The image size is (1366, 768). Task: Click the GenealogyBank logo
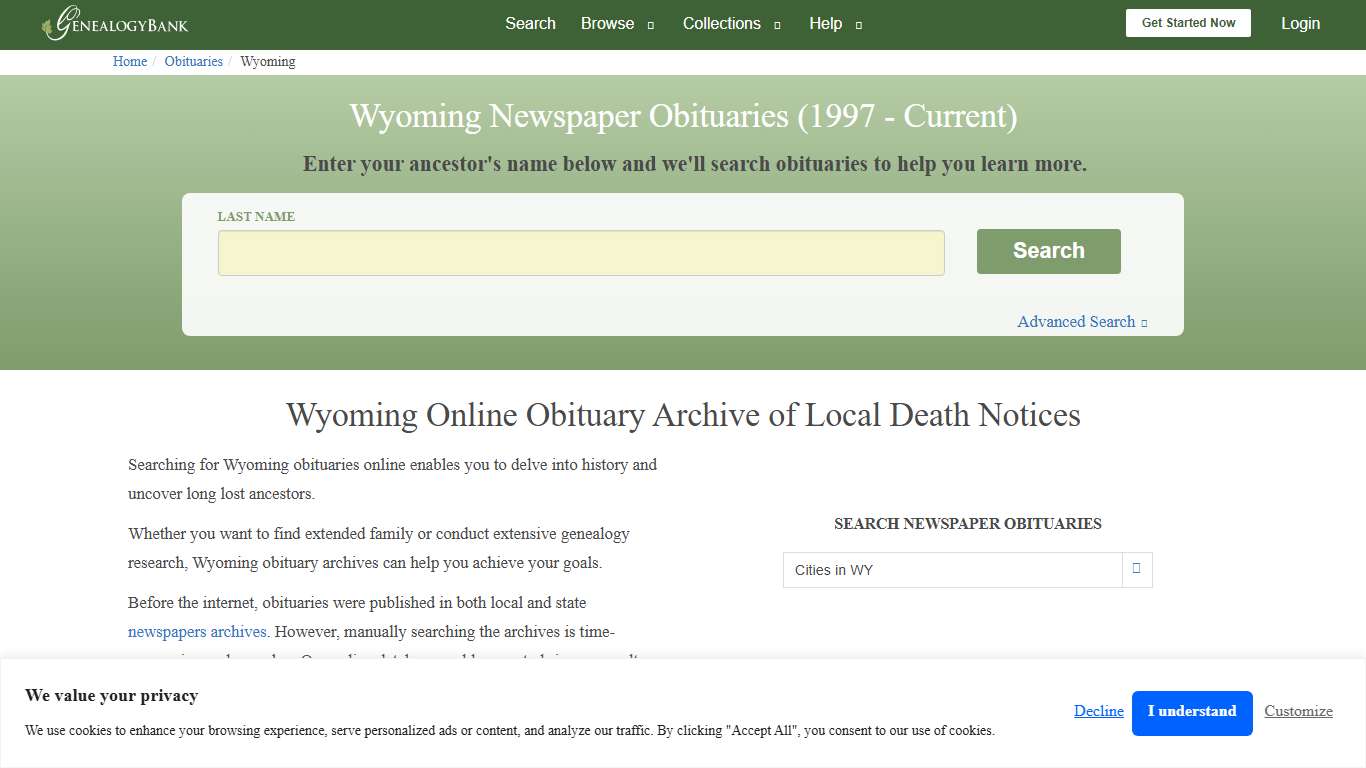[113, 23]
